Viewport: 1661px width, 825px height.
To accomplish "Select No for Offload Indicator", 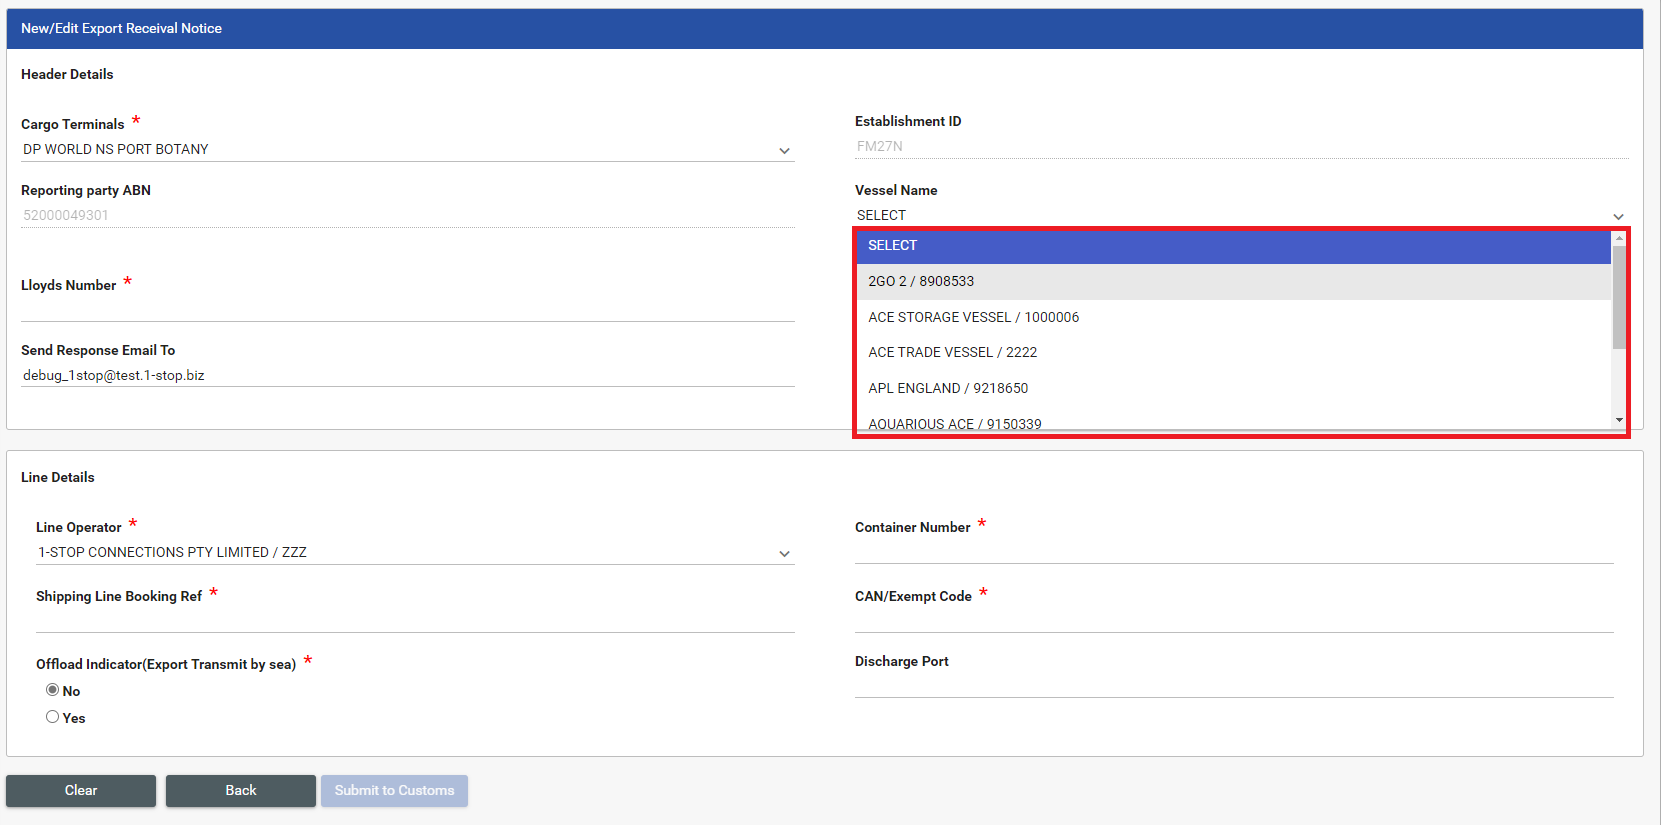I will click(53, 690).
